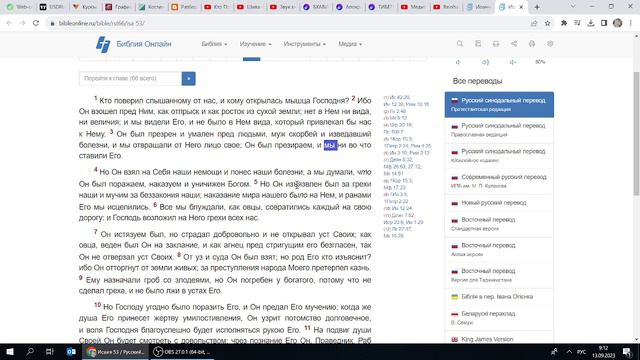The height and width of the screenshot is (360, 640).
Task: Open taskbar search icon
Action: pos(30,351)
